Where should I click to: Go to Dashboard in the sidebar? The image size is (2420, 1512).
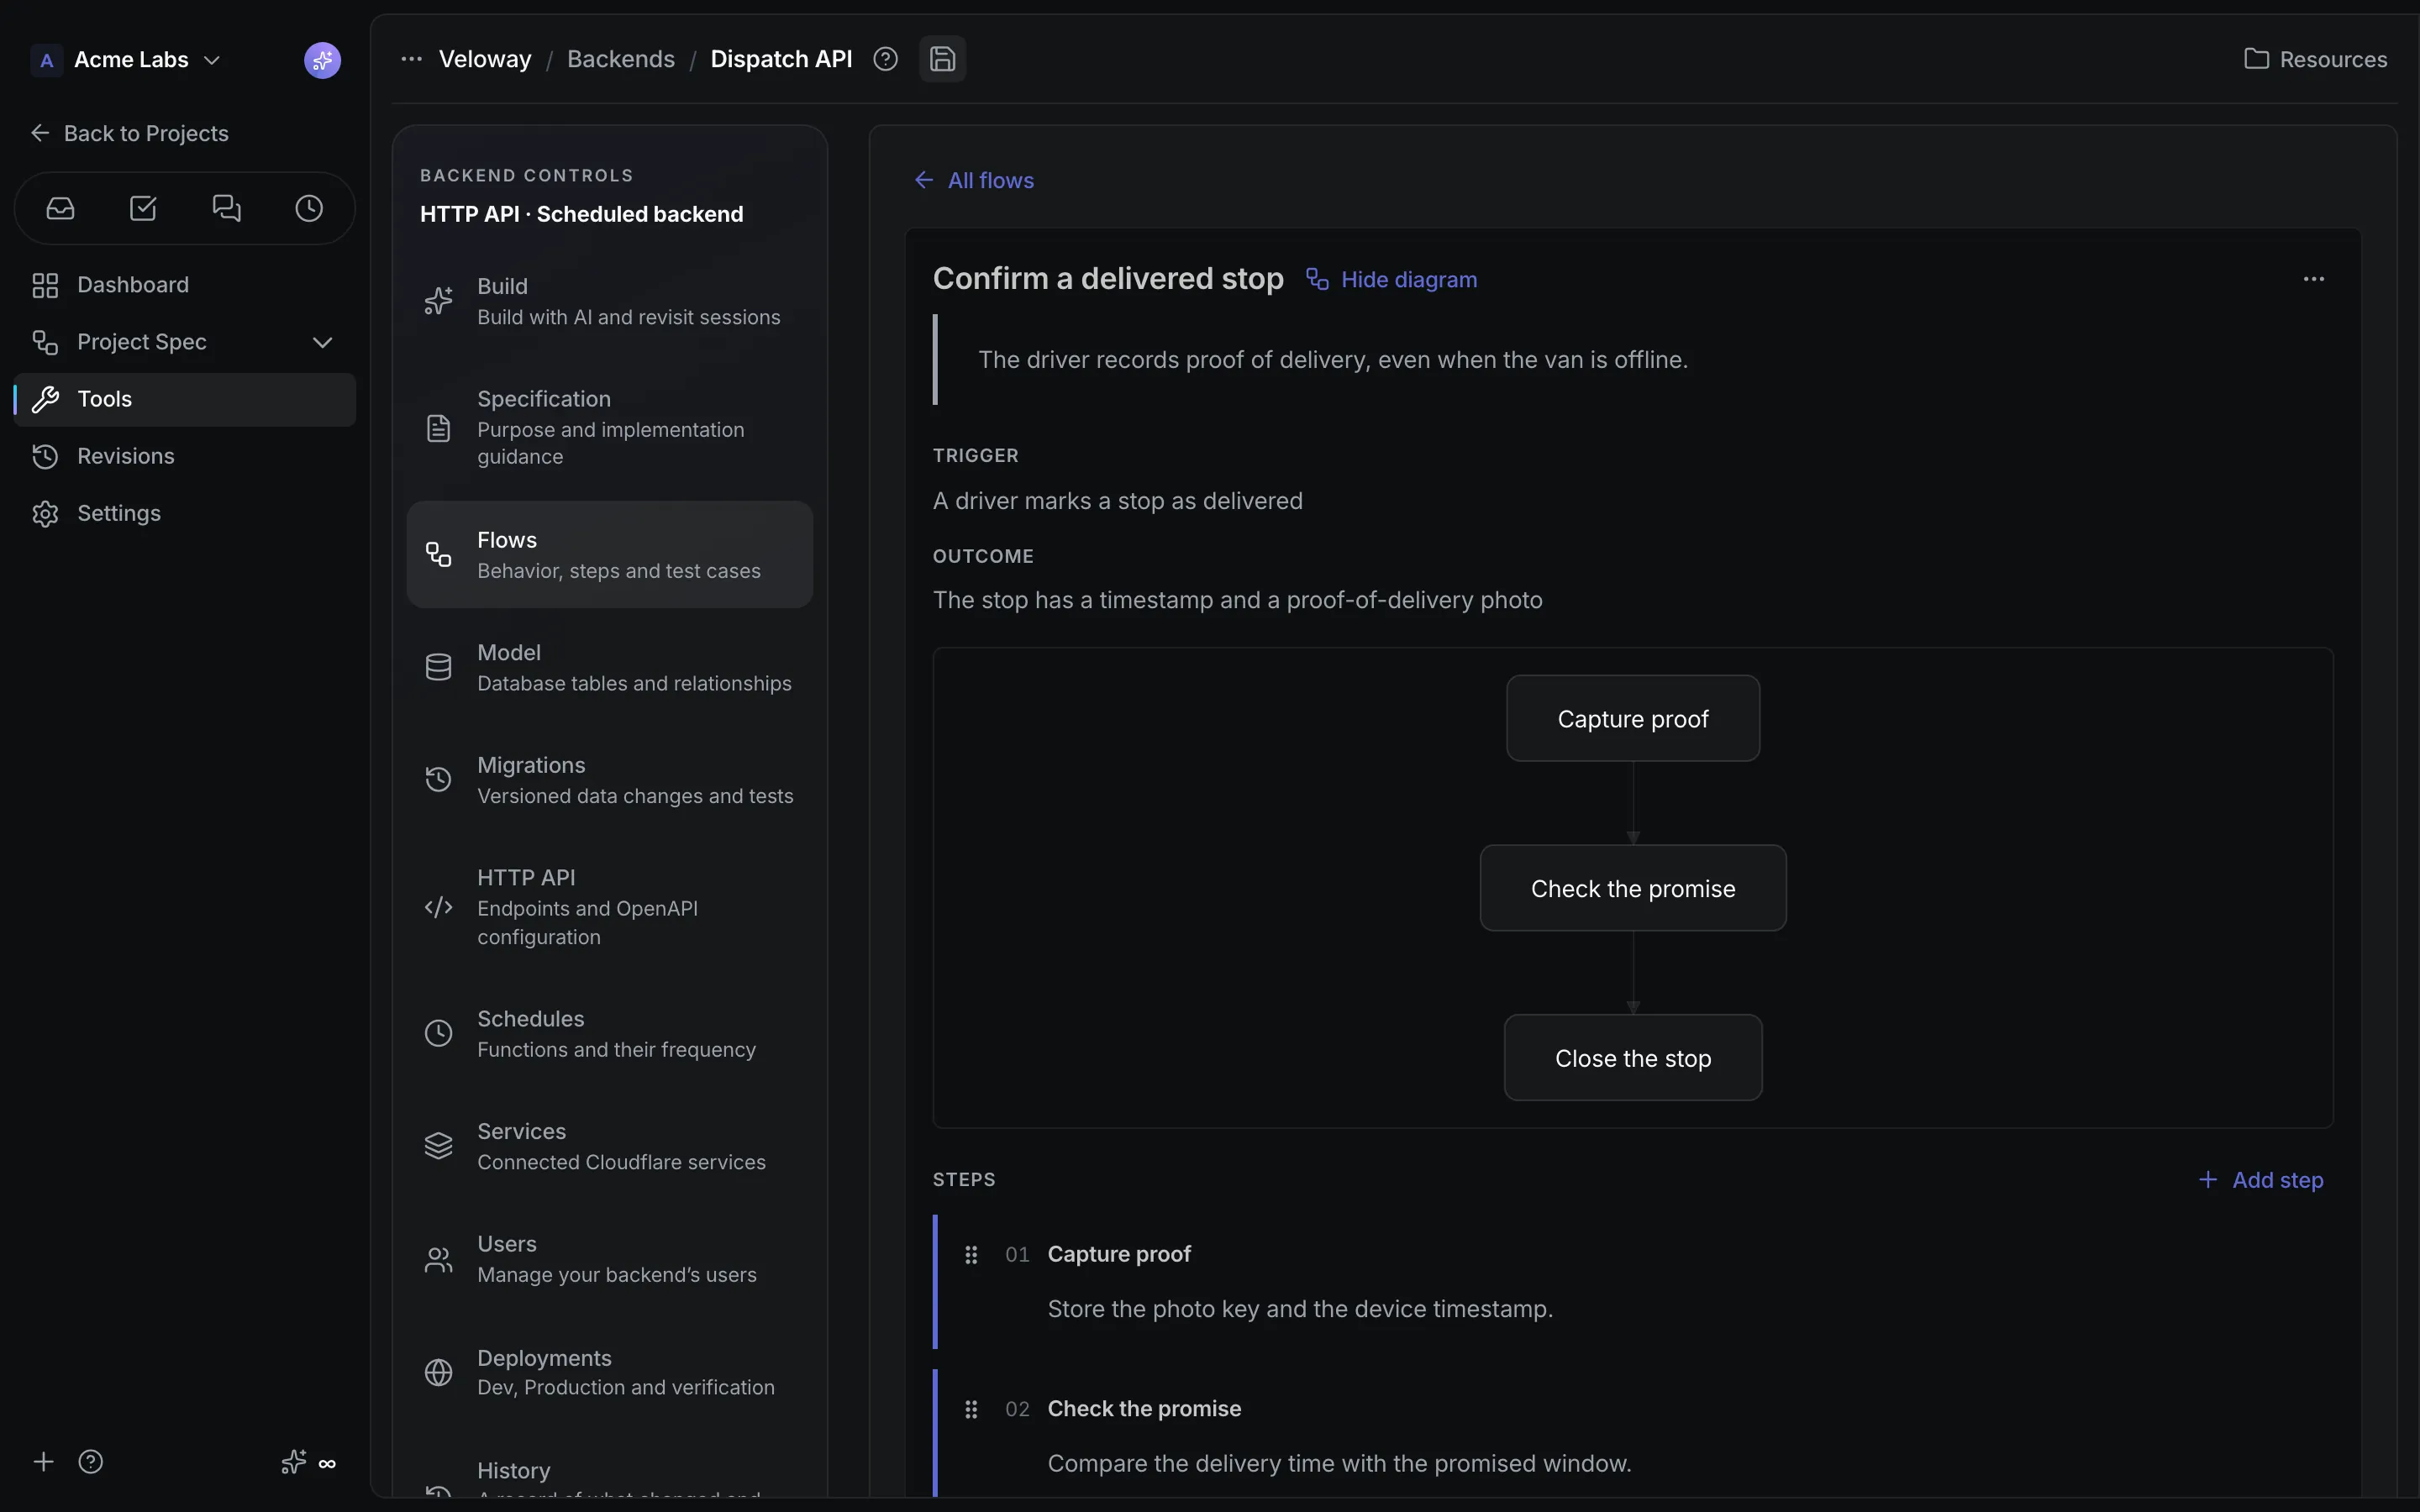pos(184,285)
